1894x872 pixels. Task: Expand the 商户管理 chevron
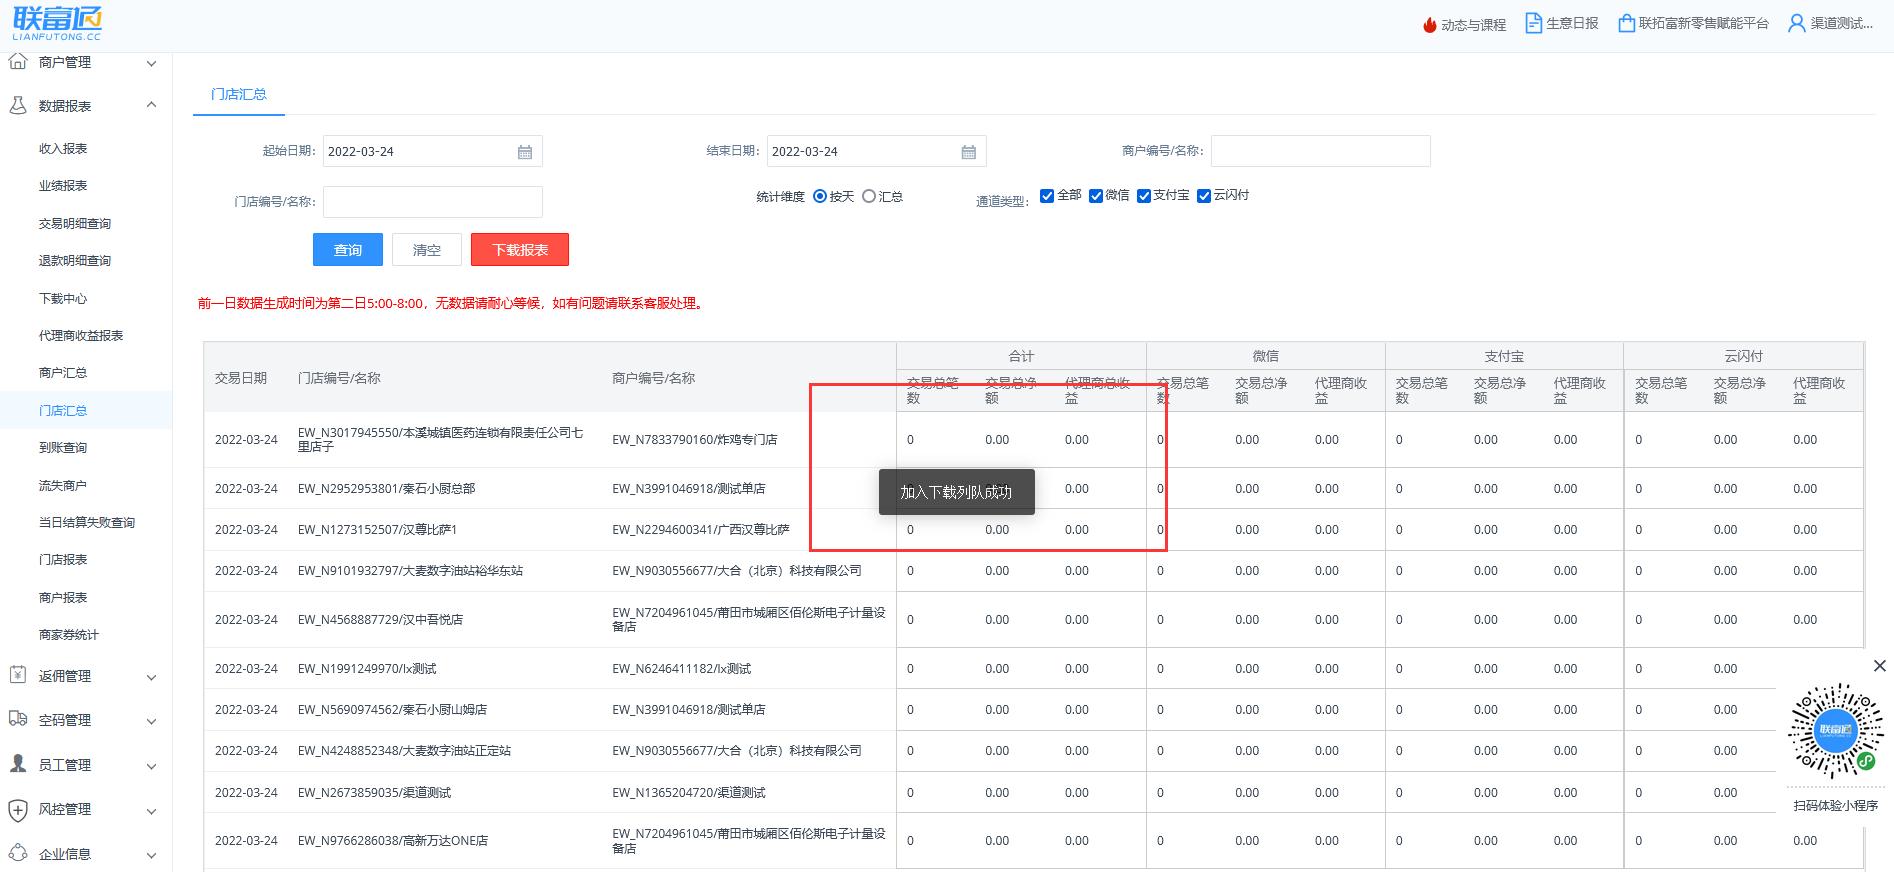(x=151, y=63)
